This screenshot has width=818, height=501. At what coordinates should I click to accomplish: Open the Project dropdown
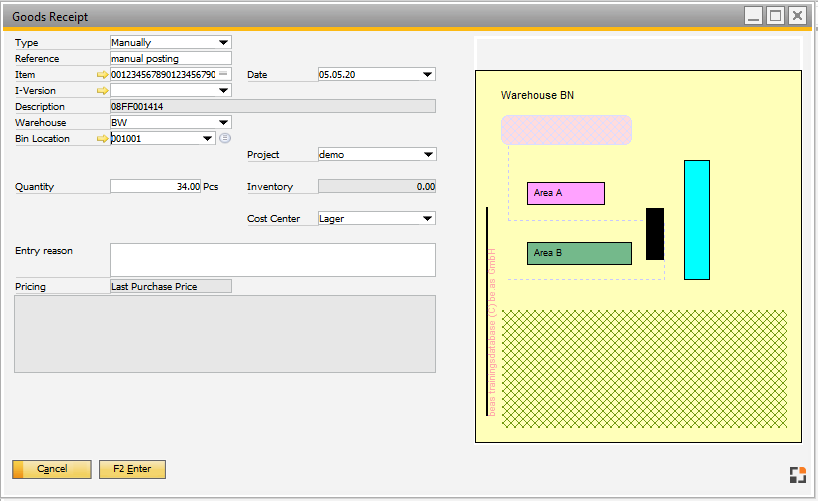428,155
